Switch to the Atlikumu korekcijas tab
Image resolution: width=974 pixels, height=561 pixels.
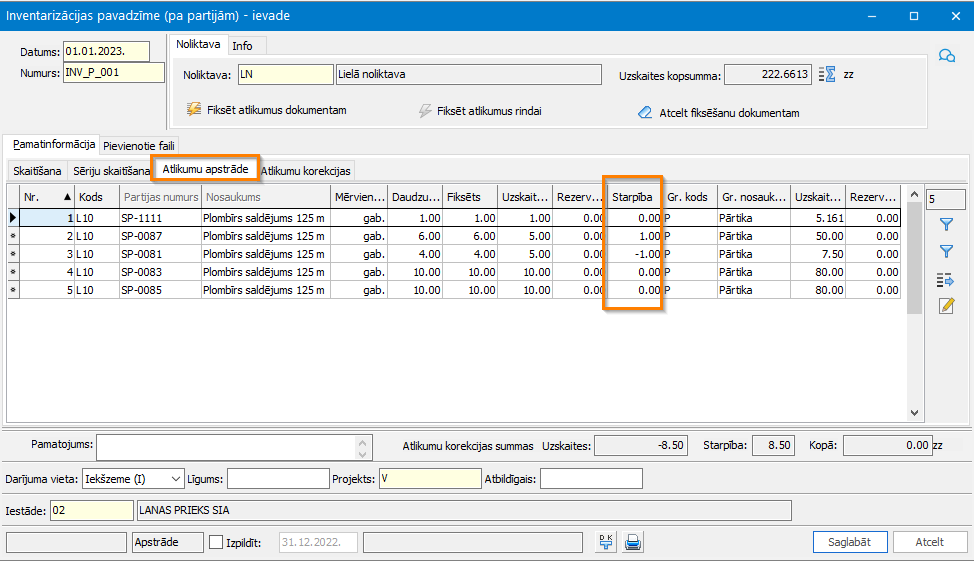tap(306, 171)
